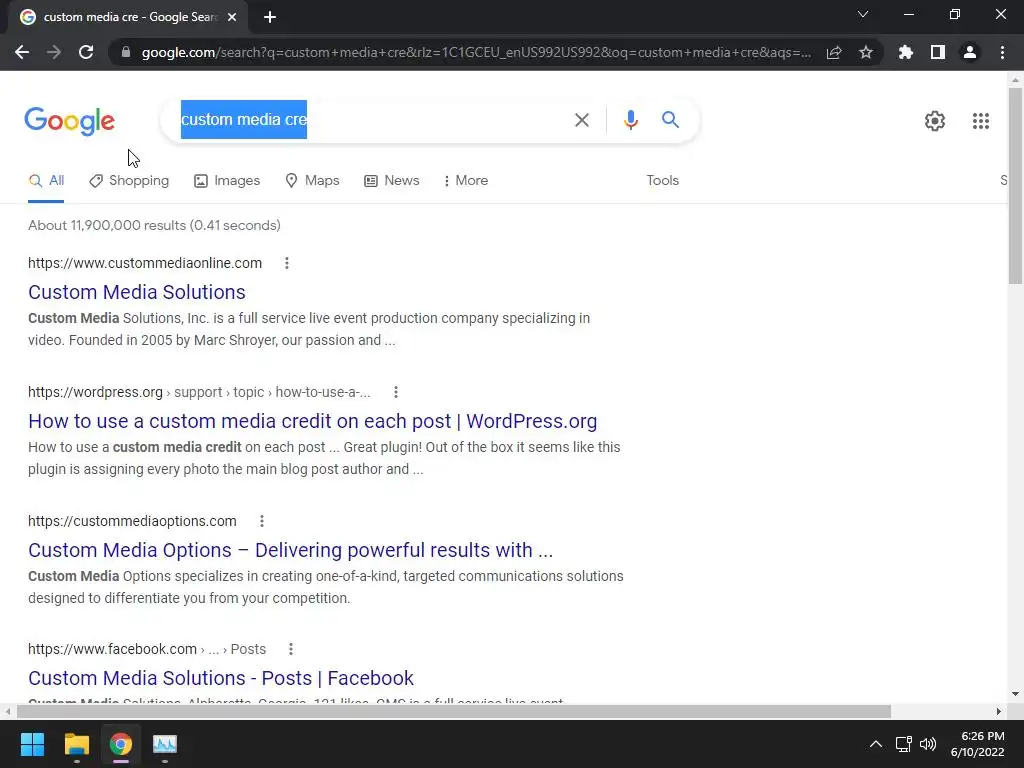Bookmark this page with the star icon
Viewport: 1024px width, 768px height.
(866, 52)
